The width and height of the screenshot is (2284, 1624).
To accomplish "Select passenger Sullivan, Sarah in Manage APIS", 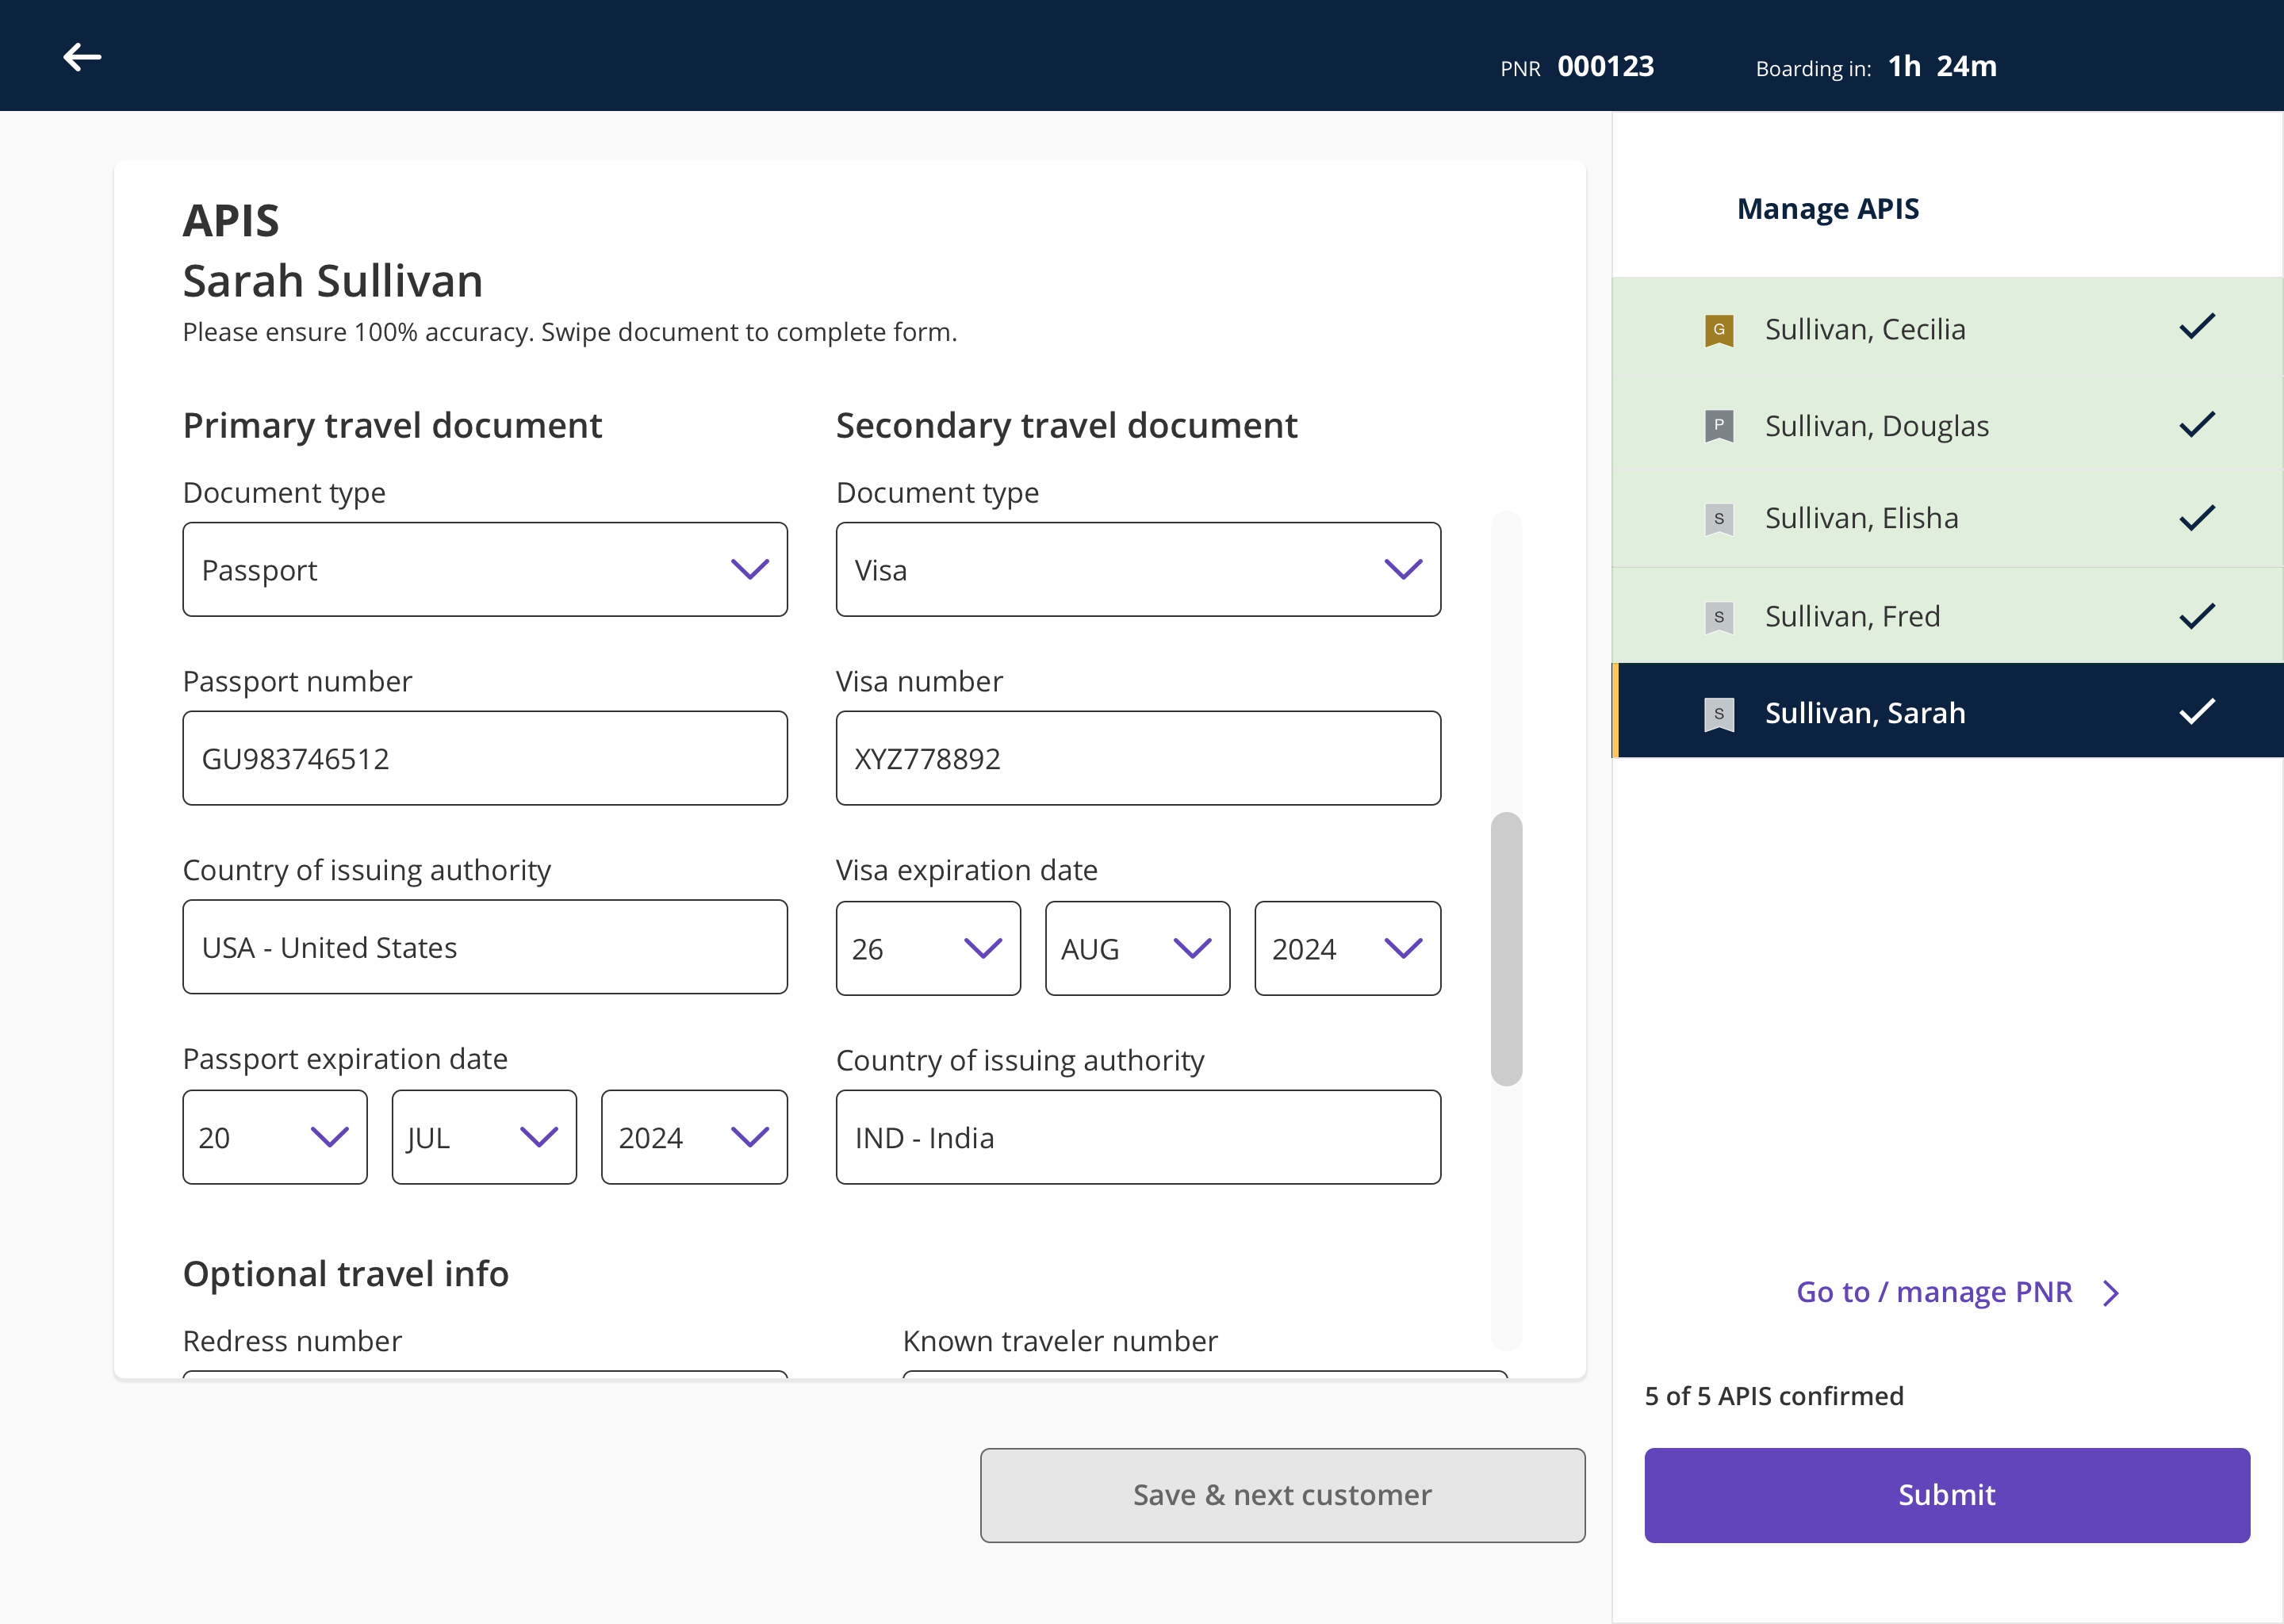I will [1947, 711].
